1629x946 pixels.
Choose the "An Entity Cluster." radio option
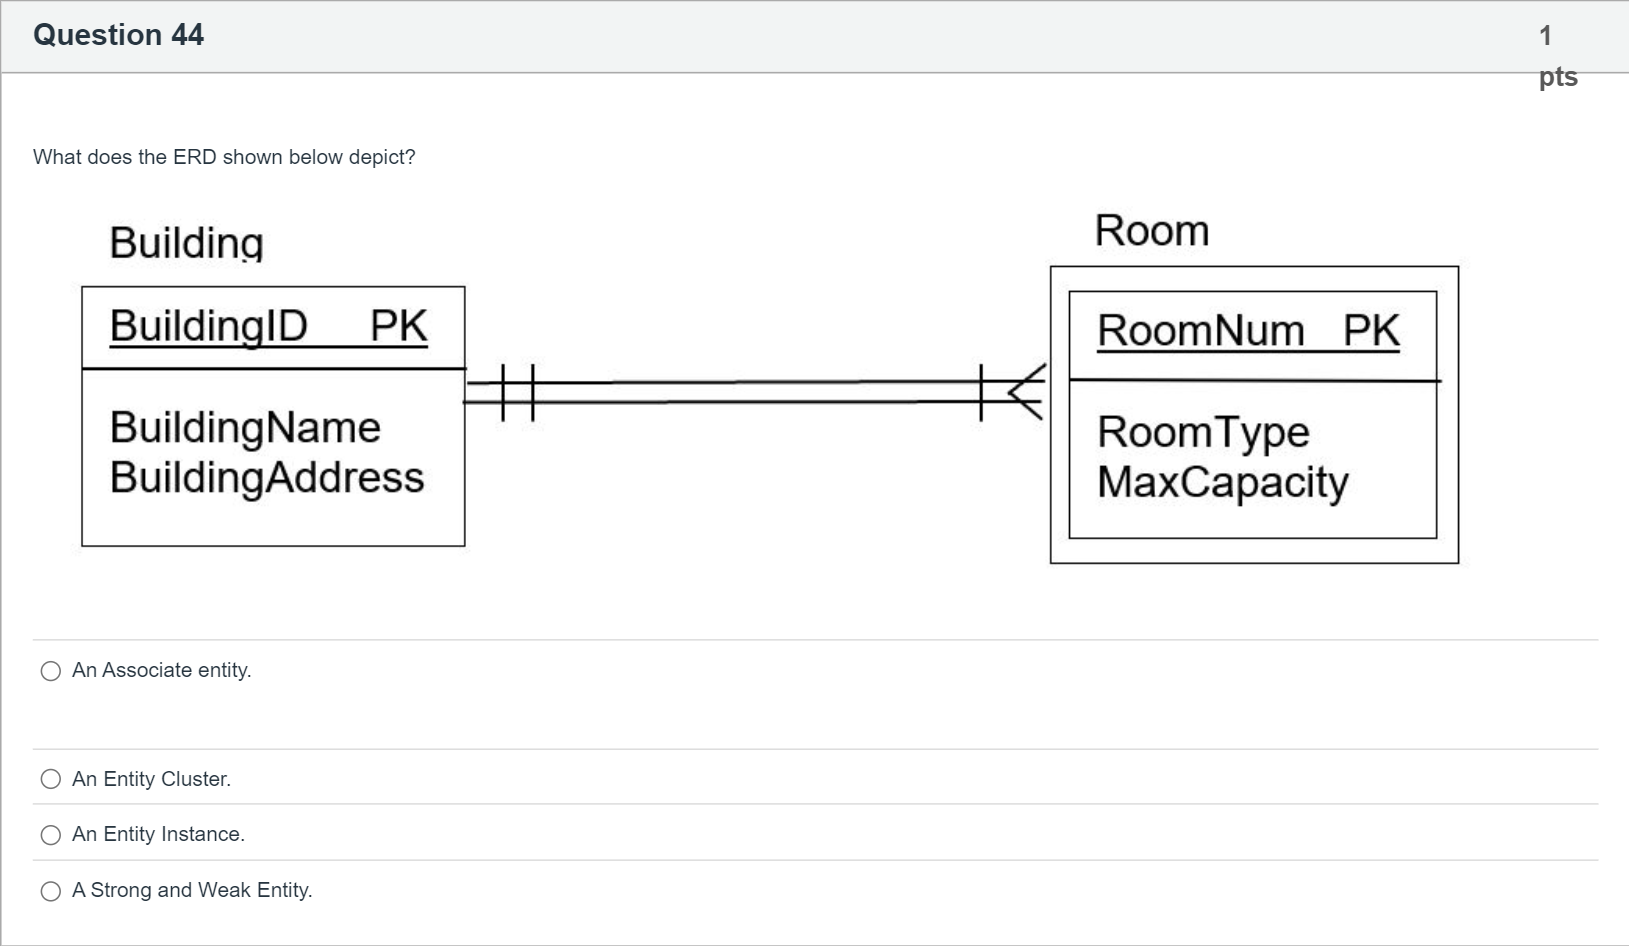tap(51, 780)
